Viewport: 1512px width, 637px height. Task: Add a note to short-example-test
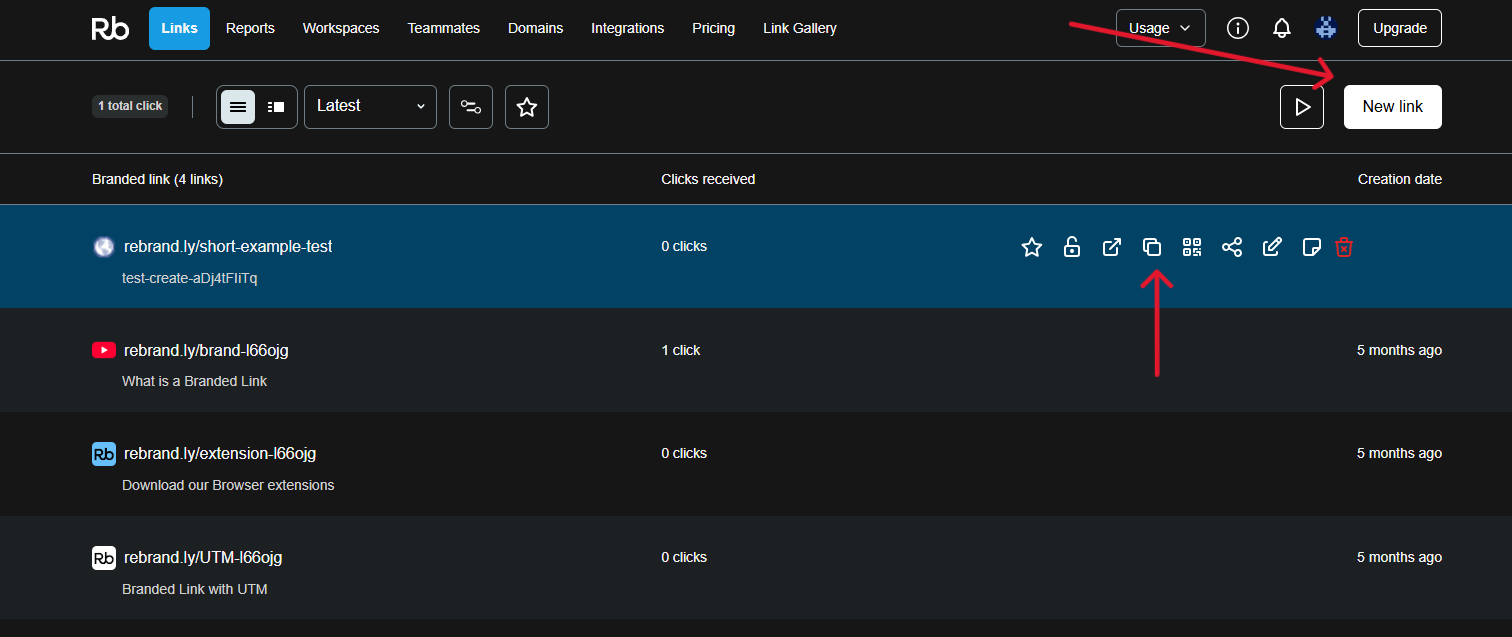pos(1311,247)
